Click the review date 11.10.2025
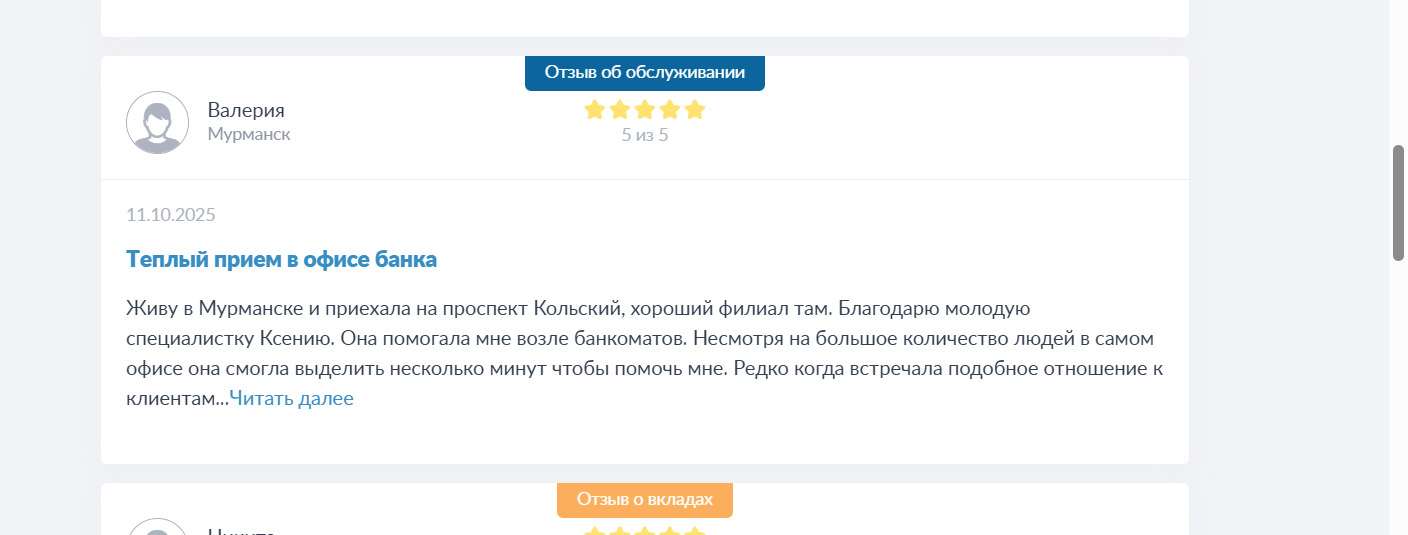The height and width of the screenshot is (535, 1408). pyautogui.click(x=170, y=214)
